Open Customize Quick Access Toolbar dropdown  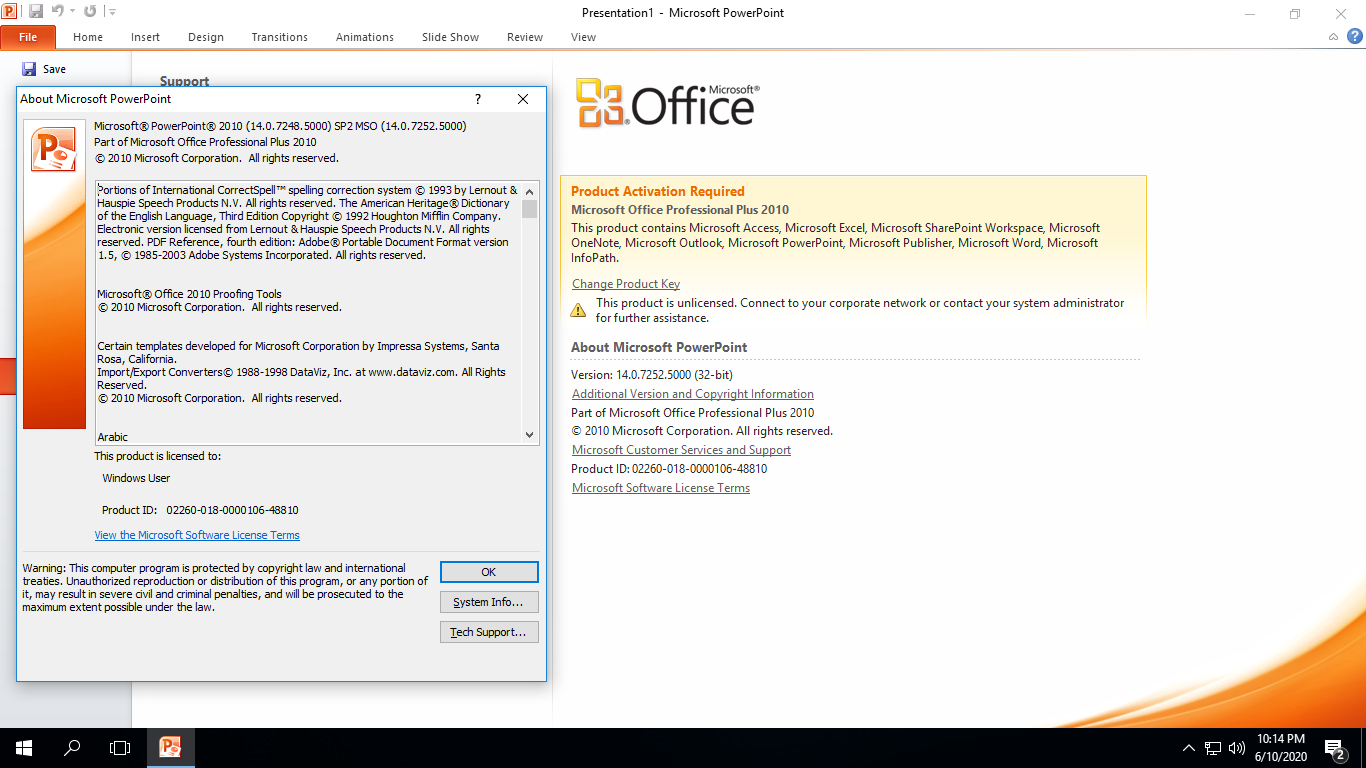(111, 11)
